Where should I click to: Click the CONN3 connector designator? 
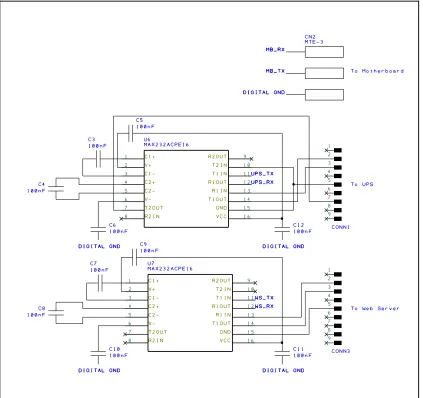click(340, 351)
